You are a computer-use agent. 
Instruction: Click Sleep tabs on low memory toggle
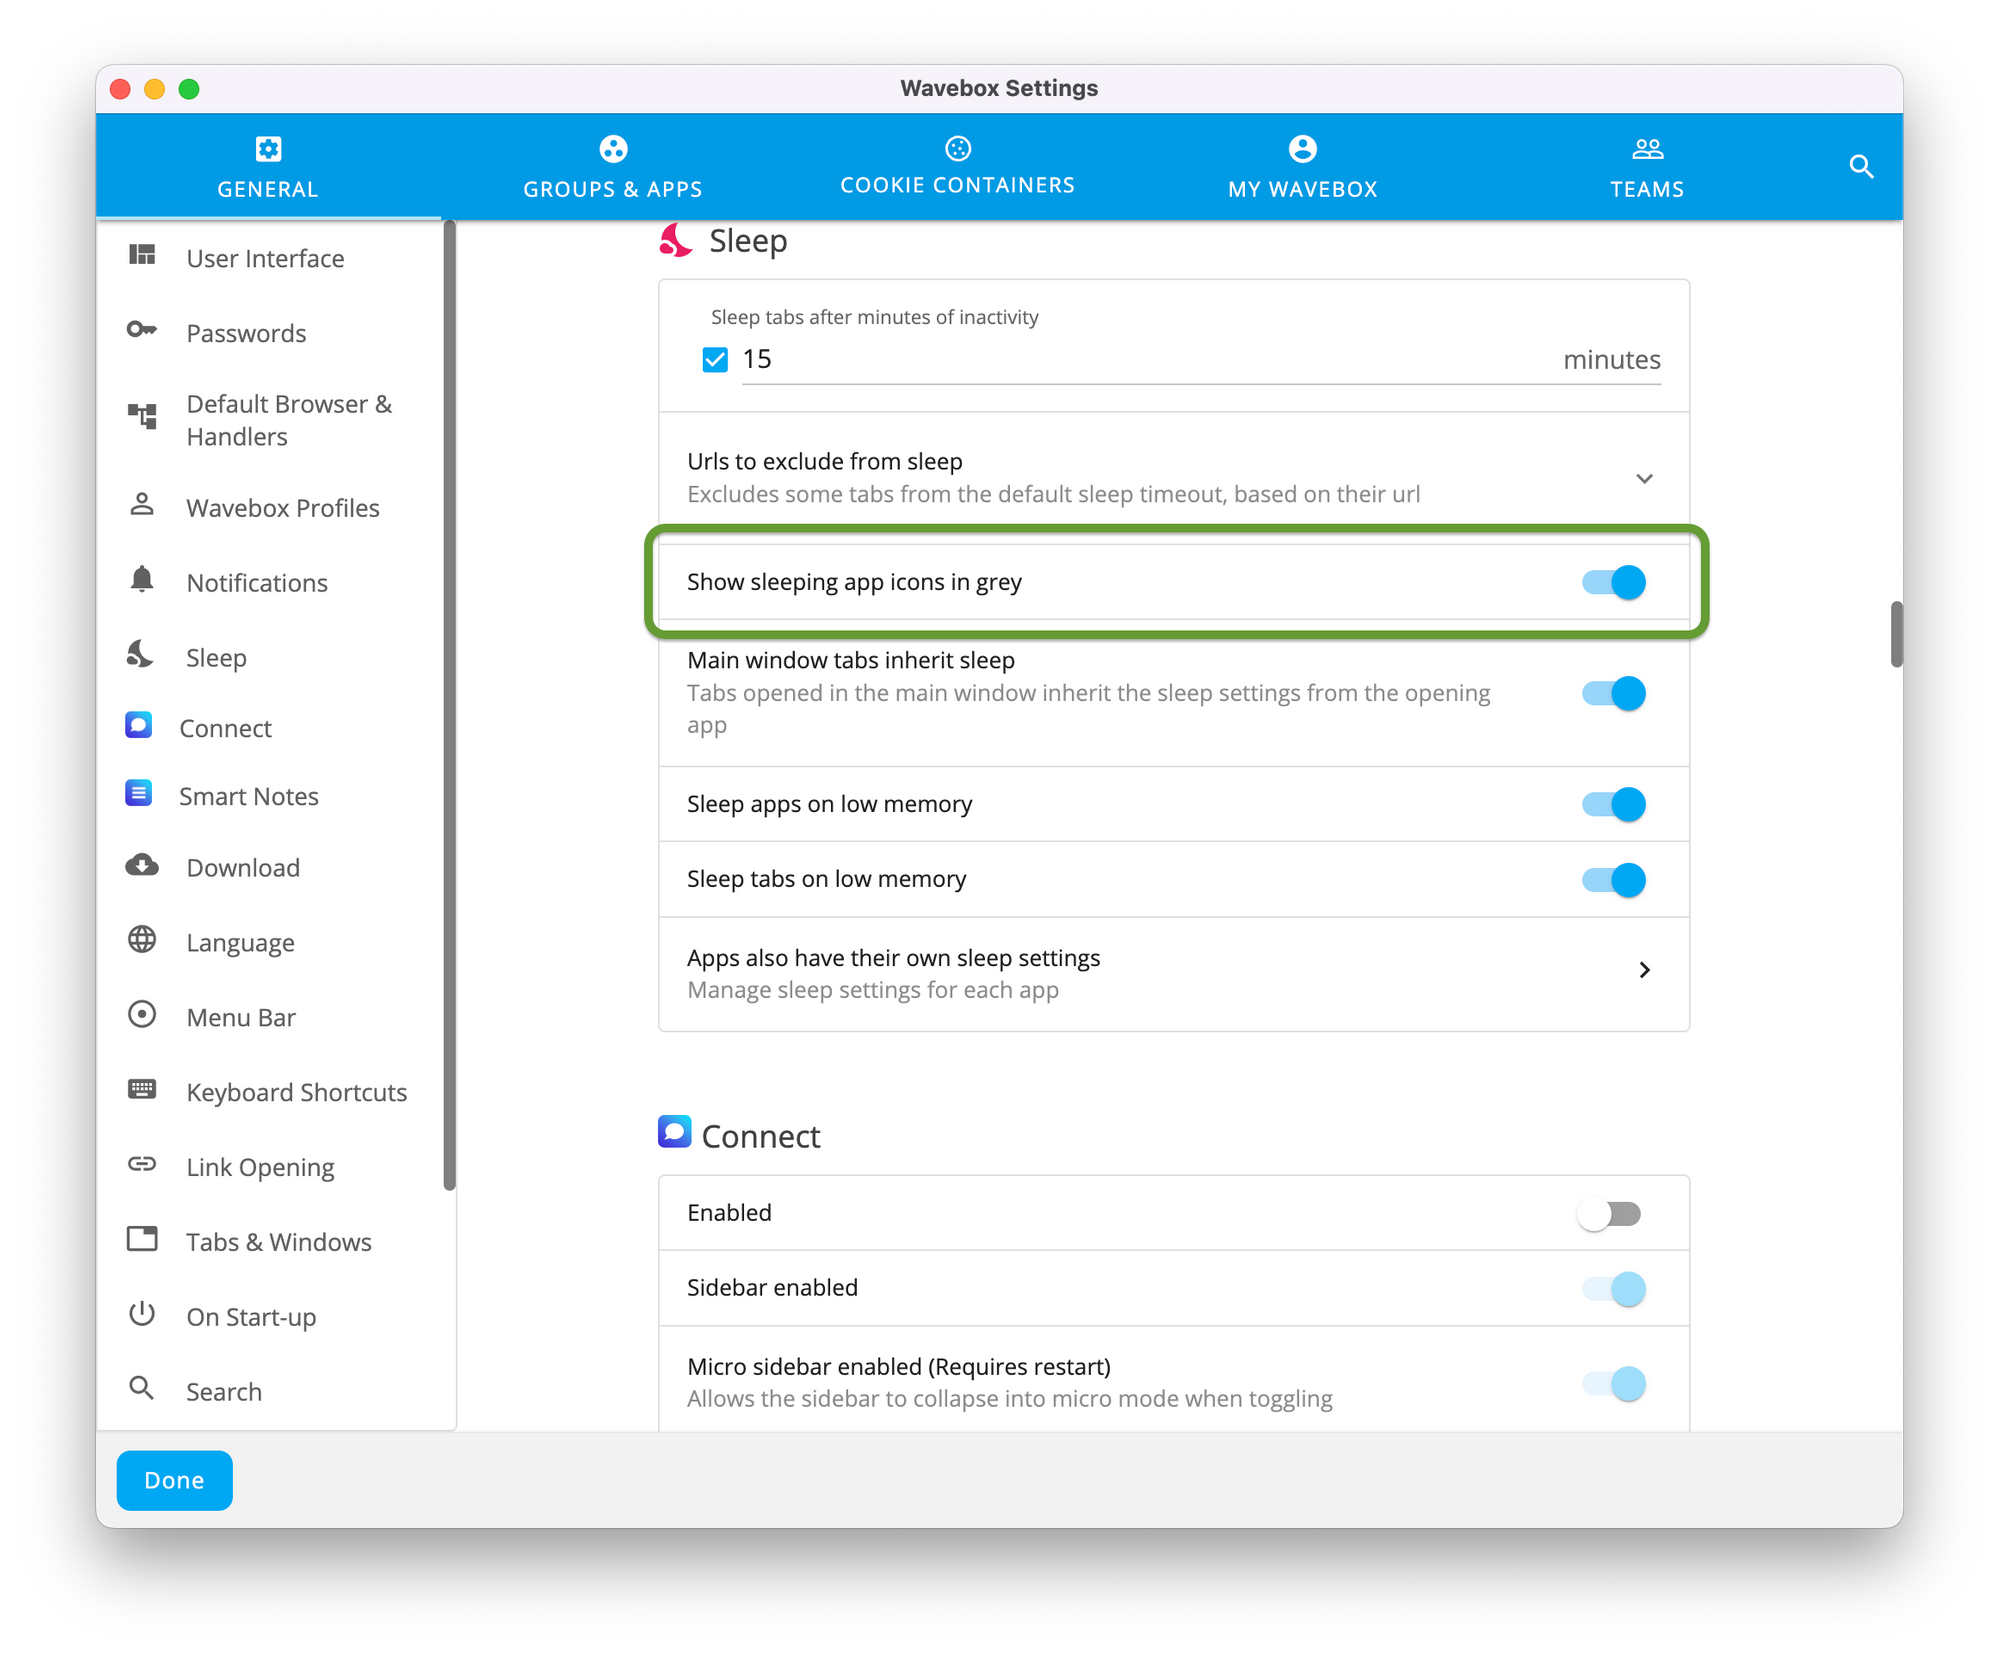coord(1608,879)
